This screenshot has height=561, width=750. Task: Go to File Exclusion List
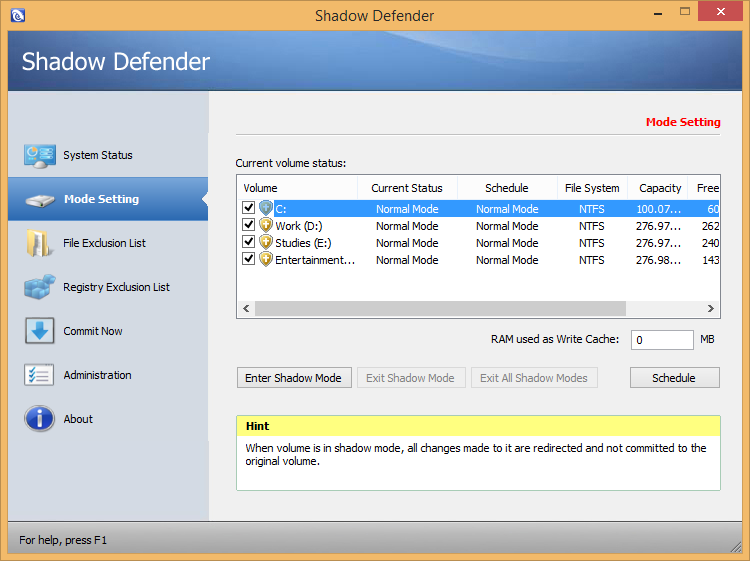click(108, 243)
